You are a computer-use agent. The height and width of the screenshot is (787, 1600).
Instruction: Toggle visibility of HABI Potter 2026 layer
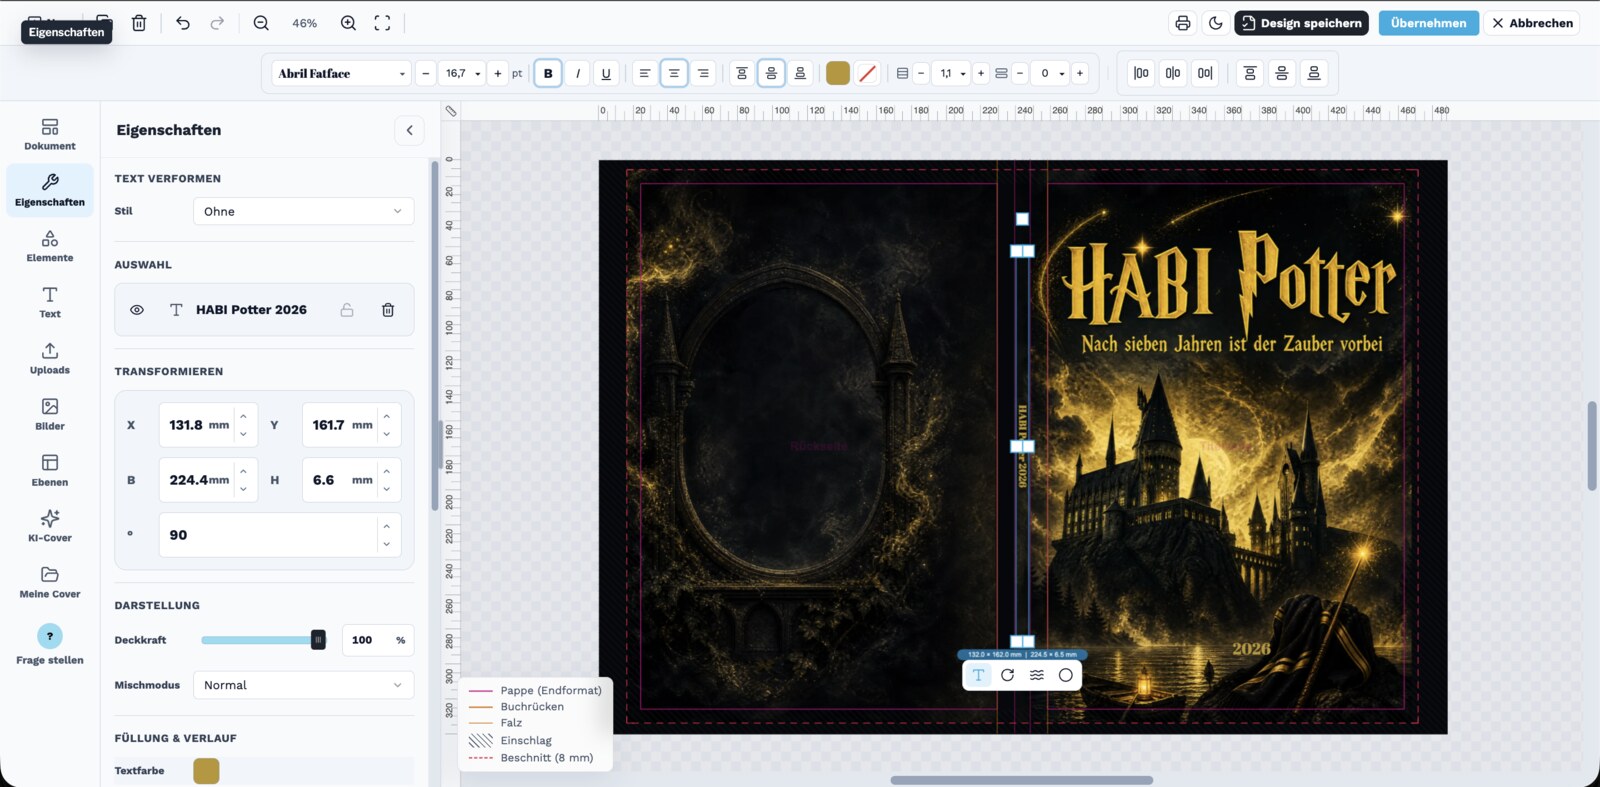pos(137,310)
